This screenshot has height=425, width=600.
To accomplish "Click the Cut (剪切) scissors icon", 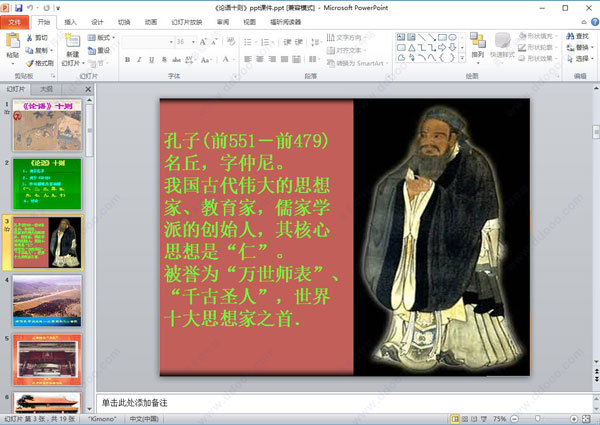I will [30, 37].
